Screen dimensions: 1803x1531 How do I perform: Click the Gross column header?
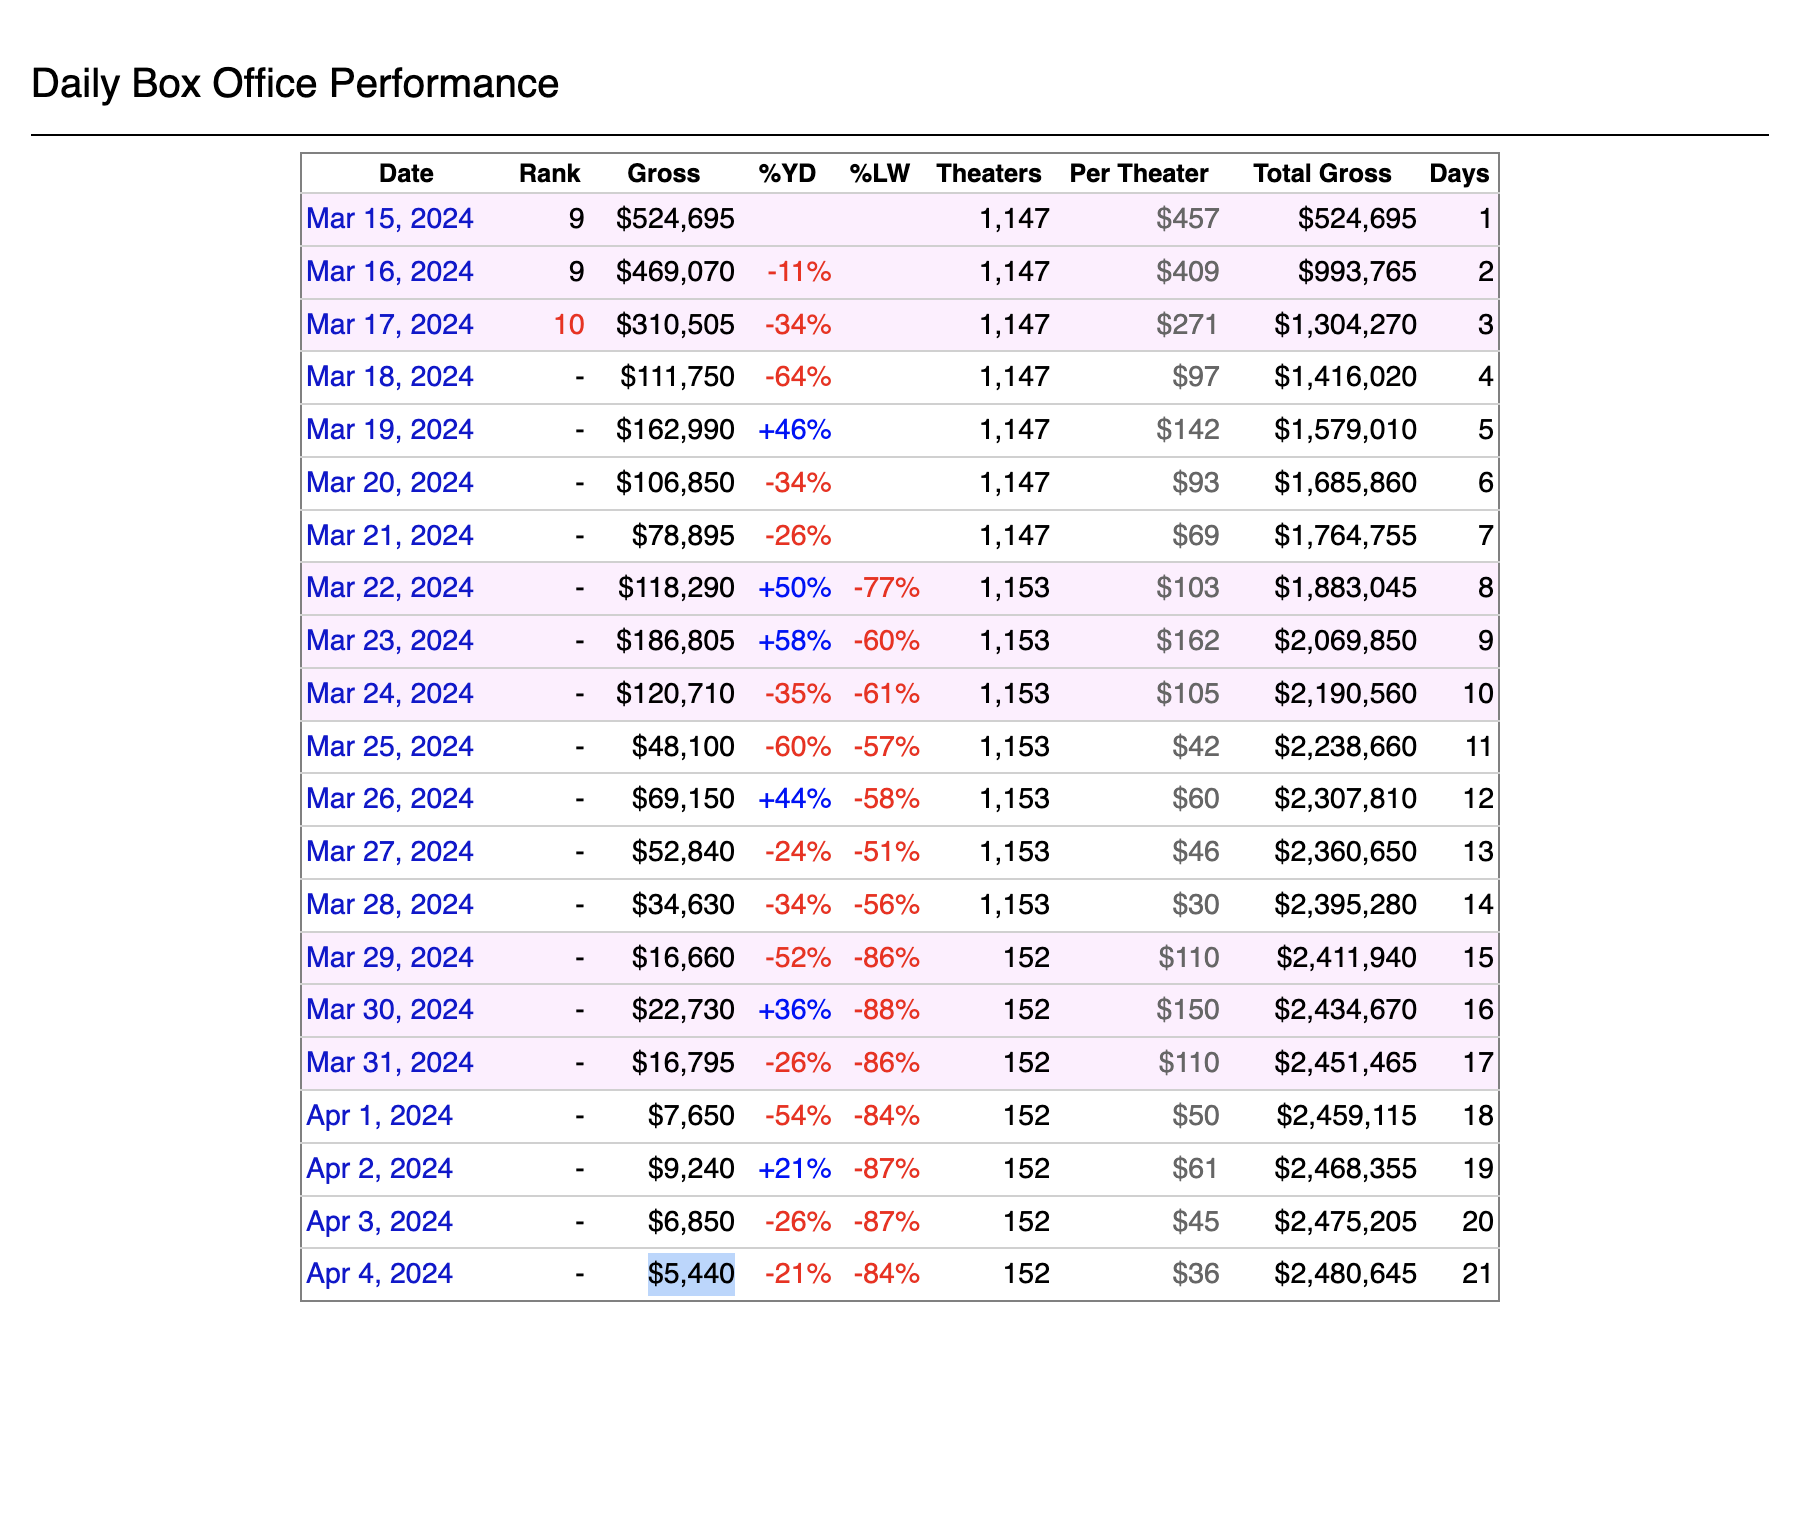click(x=663, y=174)
